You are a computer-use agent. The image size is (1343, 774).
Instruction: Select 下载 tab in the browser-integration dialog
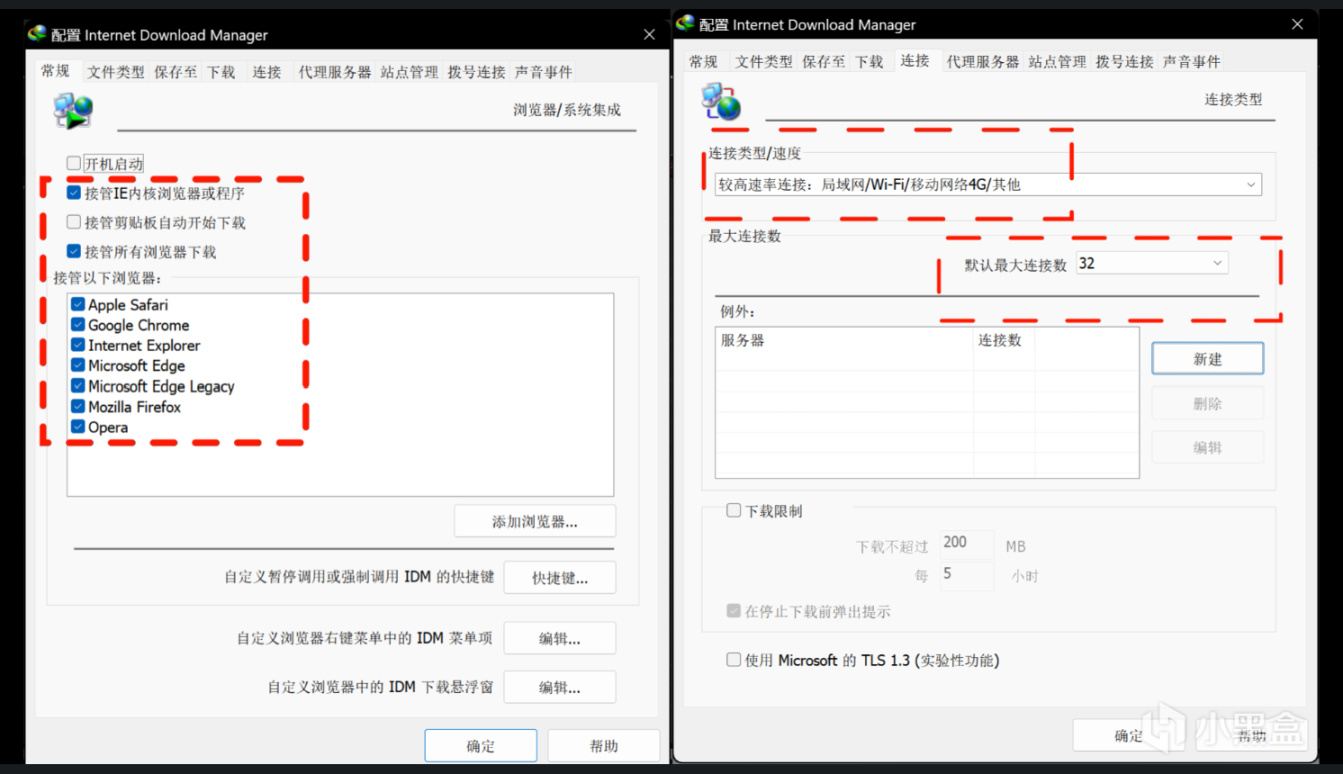pyautogui.click(x=221, y=72)
